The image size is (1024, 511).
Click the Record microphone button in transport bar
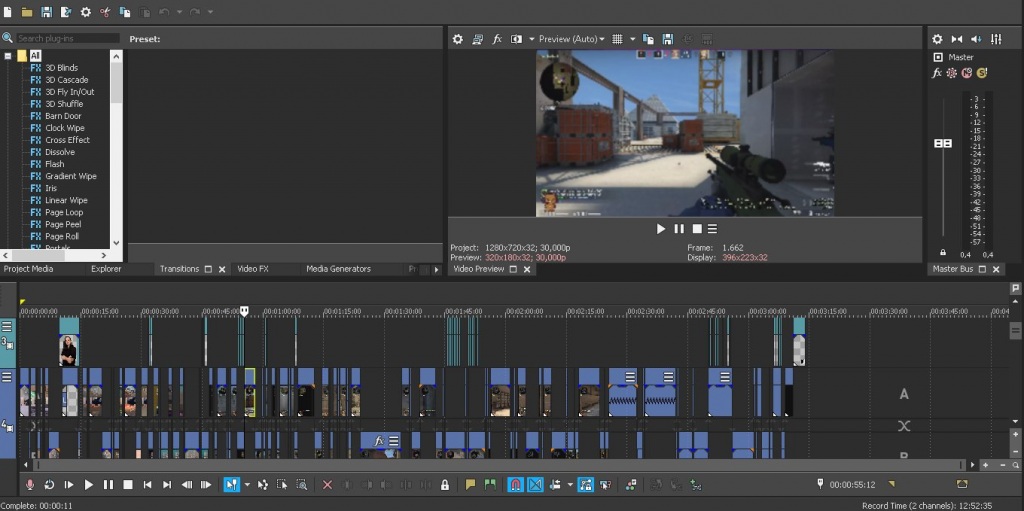coord(29,485)
